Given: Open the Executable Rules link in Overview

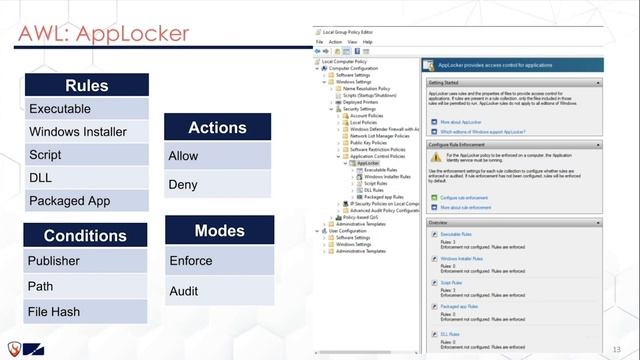Looking at the screenshot, I should pos(456,234).
